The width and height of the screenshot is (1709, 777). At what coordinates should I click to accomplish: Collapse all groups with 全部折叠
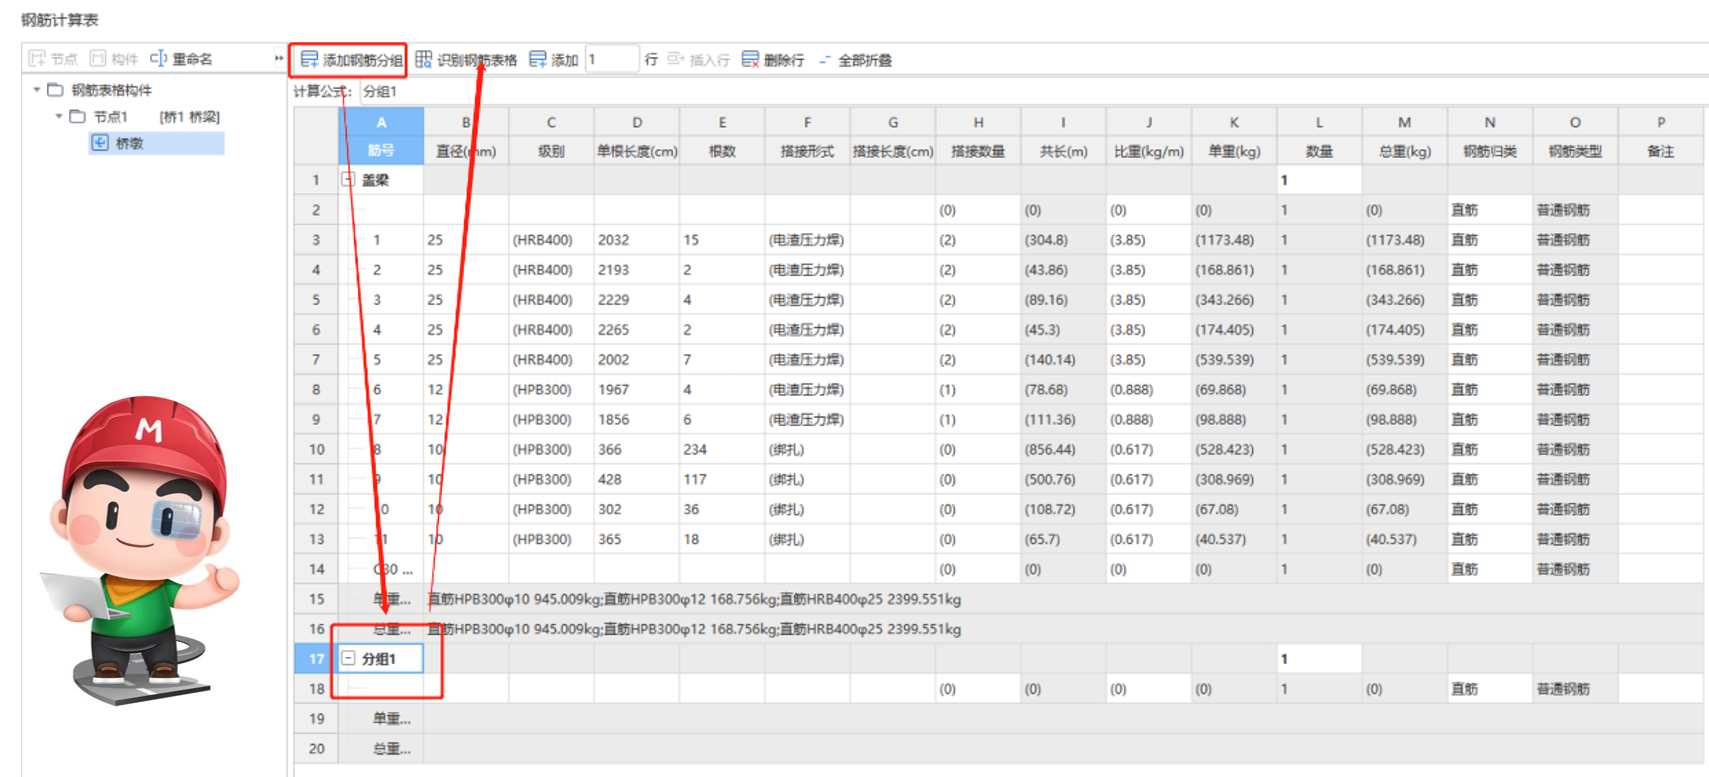point(825,60)
